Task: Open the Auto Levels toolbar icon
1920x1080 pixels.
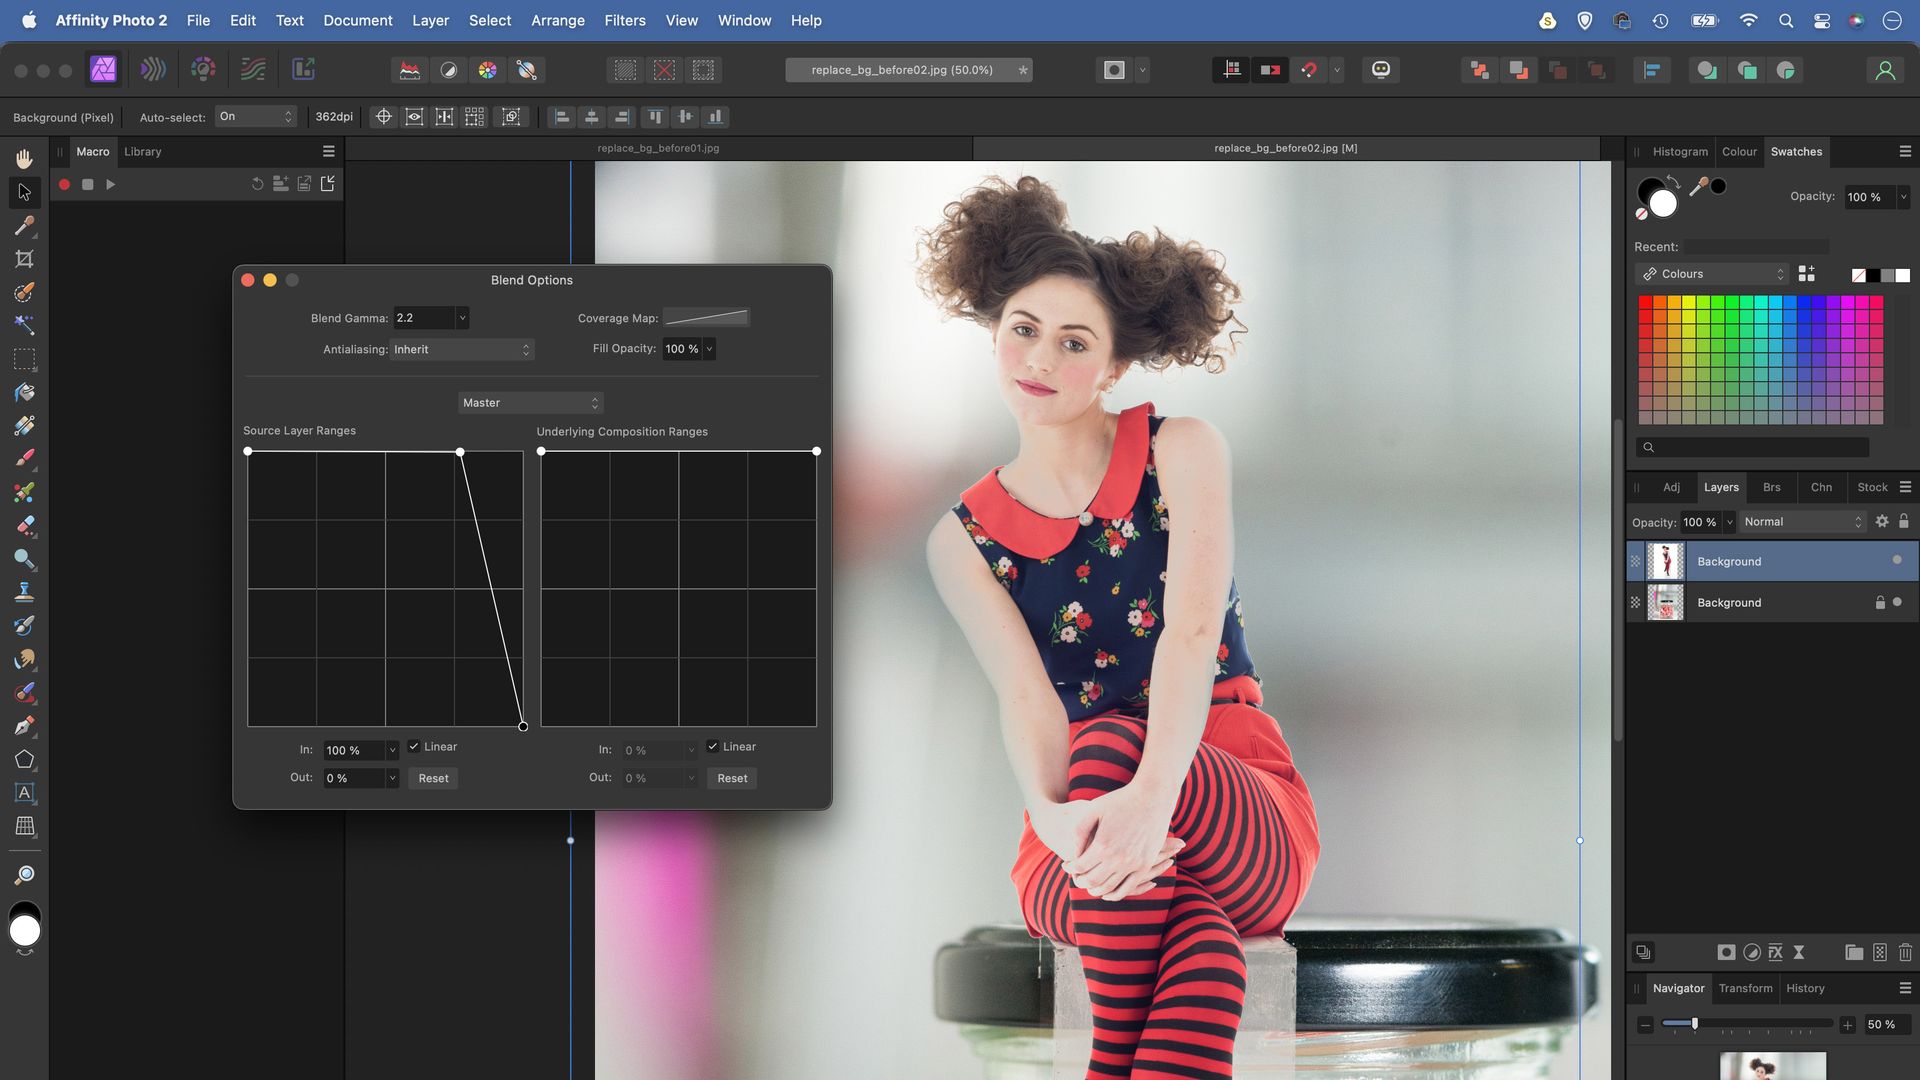Action: point(410,70)
